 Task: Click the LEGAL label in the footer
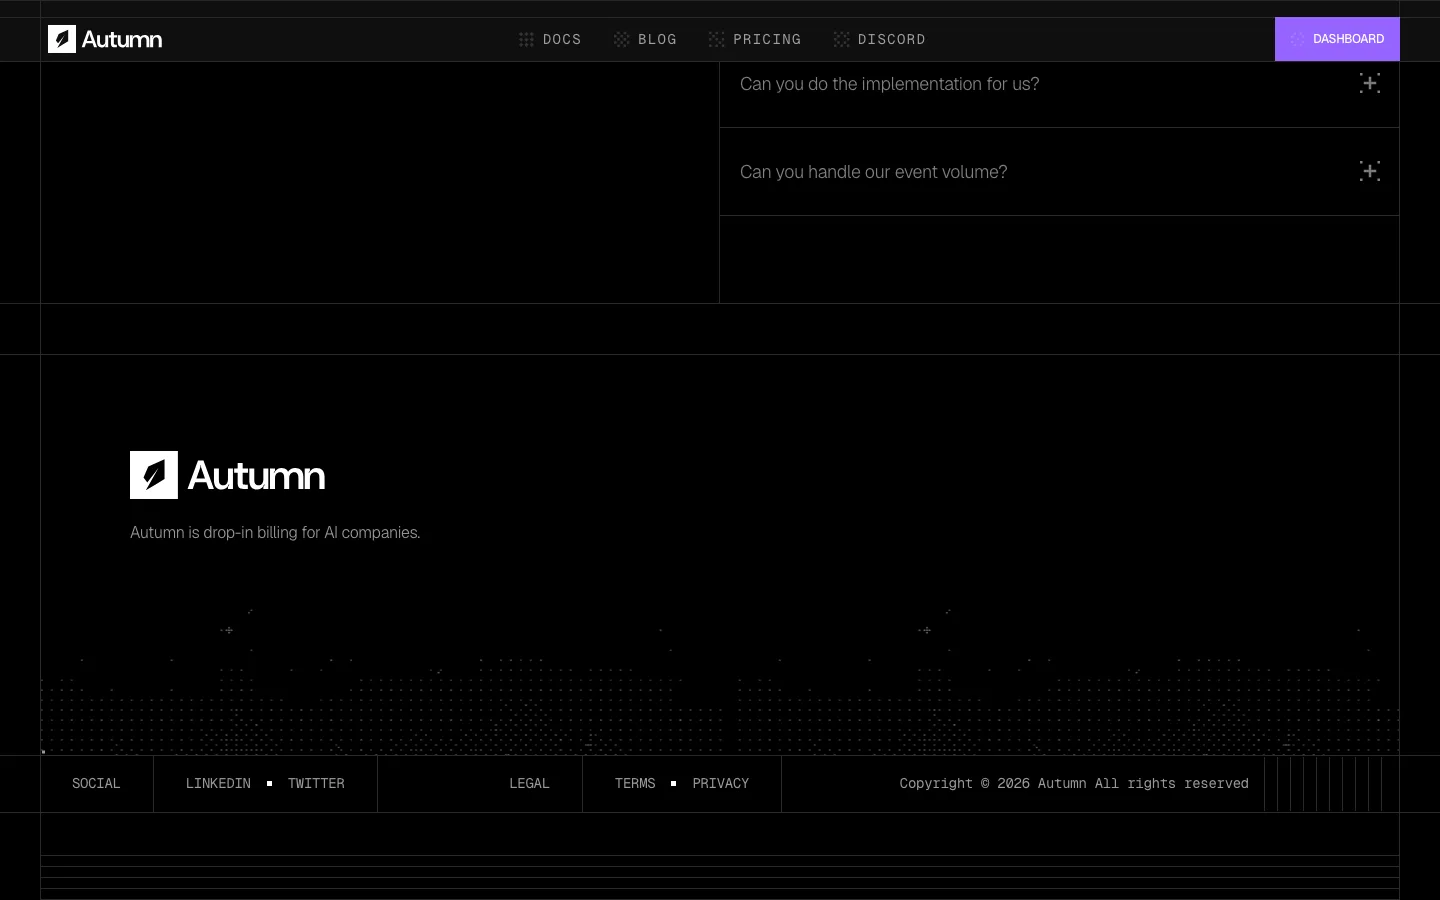pyautogui.click(x=529, y=783)
